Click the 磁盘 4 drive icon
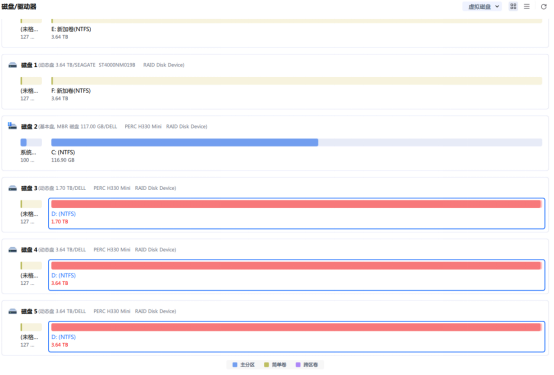This screenshot has height=375, width=554. [x=13, y=250]
